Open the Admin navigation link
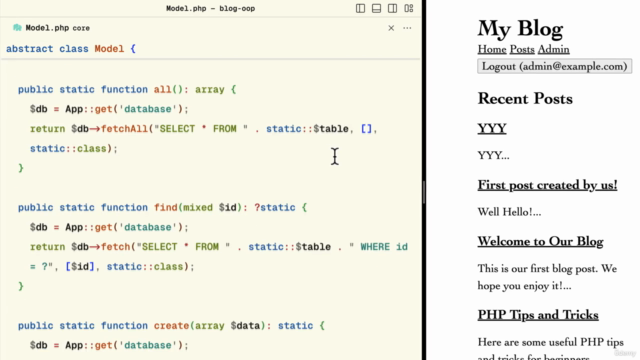The height and width of the screenshot is (360, 640). 553,49
